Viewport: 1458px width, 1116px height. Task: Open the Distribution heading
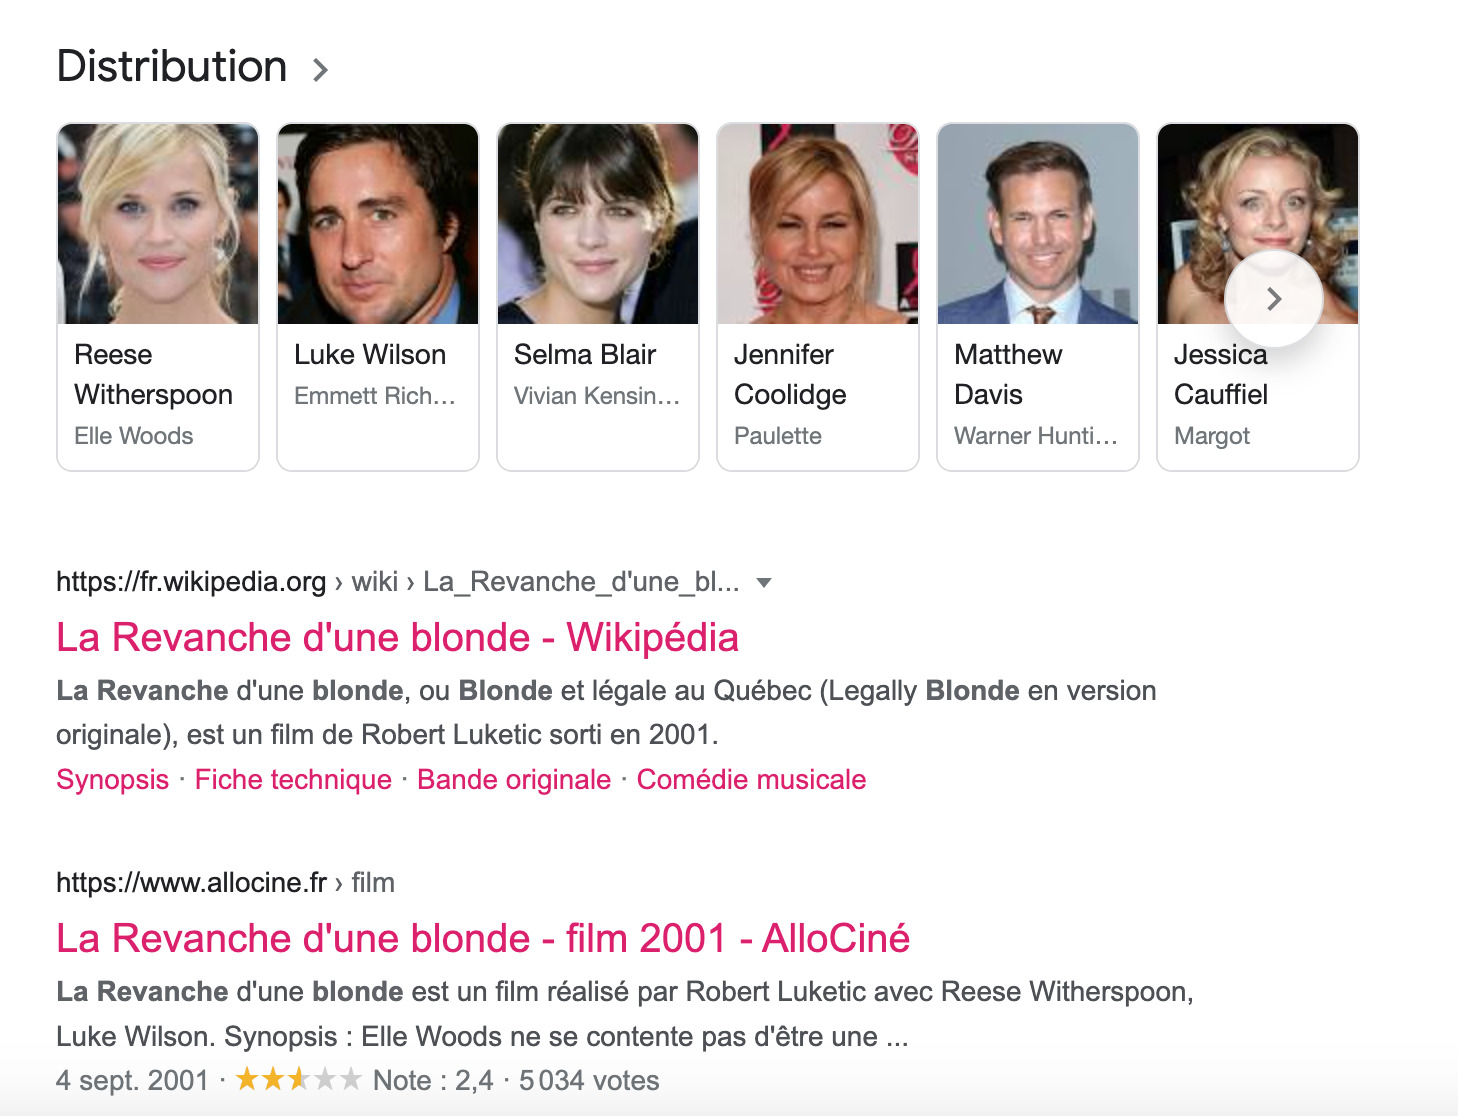pyautogui.click(x=172, y=67)
